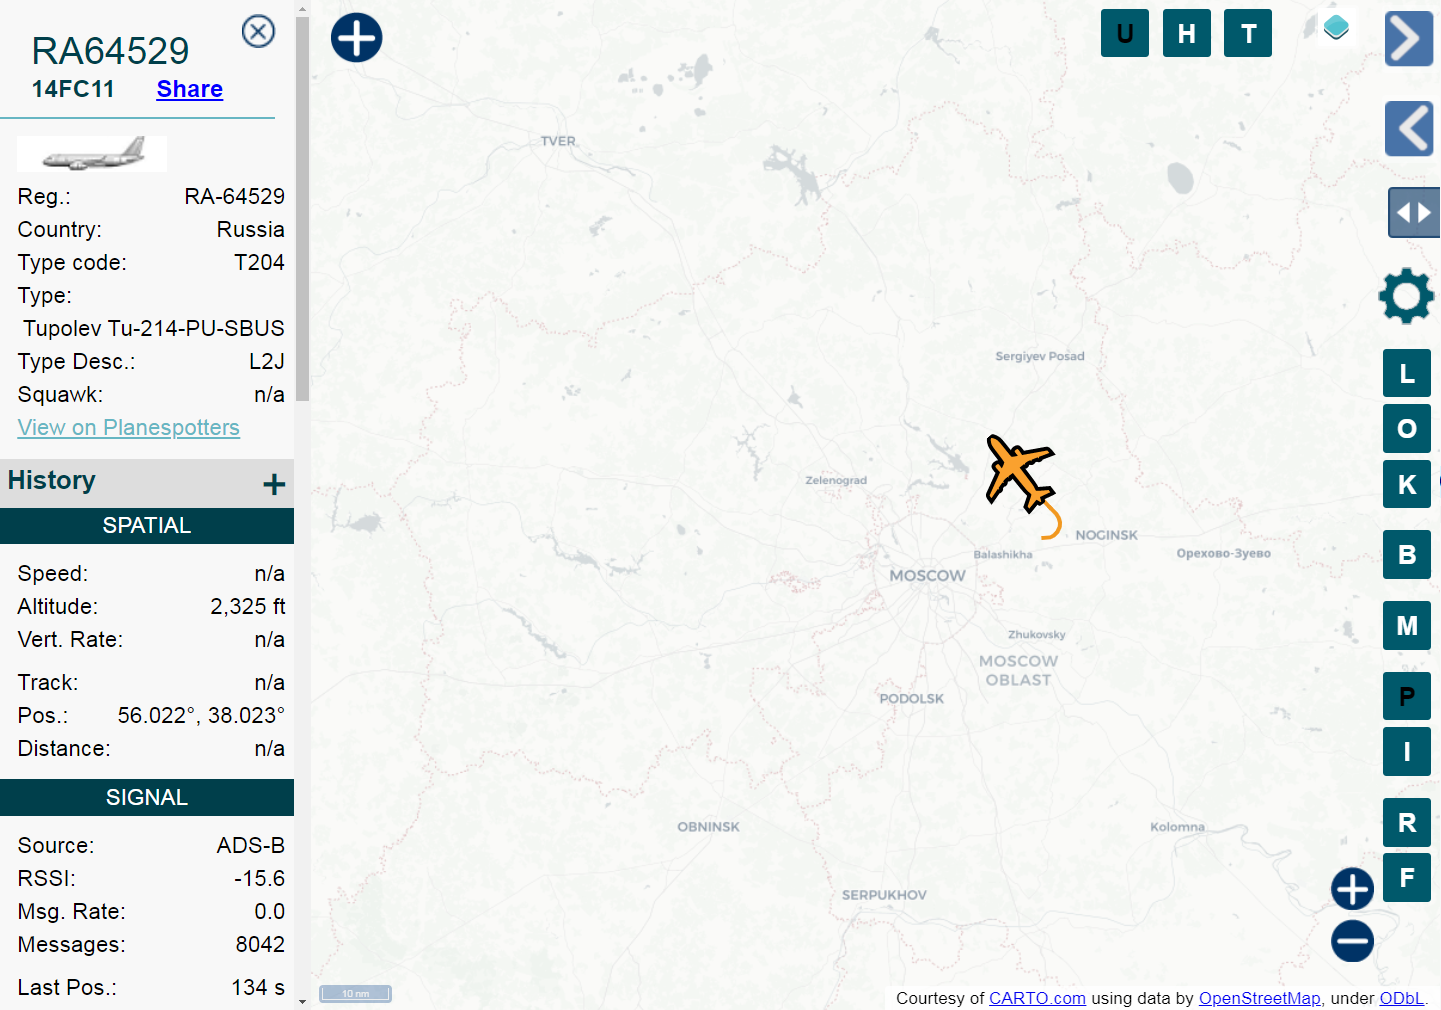Click the double-arrow sidebar toggle button
This screenshot has width=1441, height=1010.
1414,213
